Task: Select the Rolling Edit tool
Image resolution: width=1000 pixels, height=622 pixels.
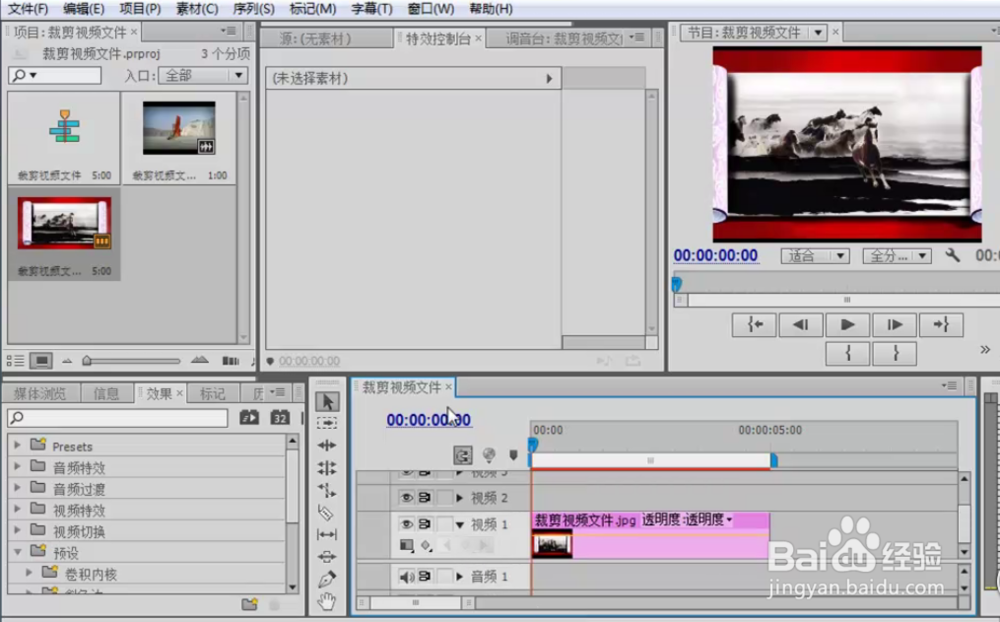Action: pos(327,468)
